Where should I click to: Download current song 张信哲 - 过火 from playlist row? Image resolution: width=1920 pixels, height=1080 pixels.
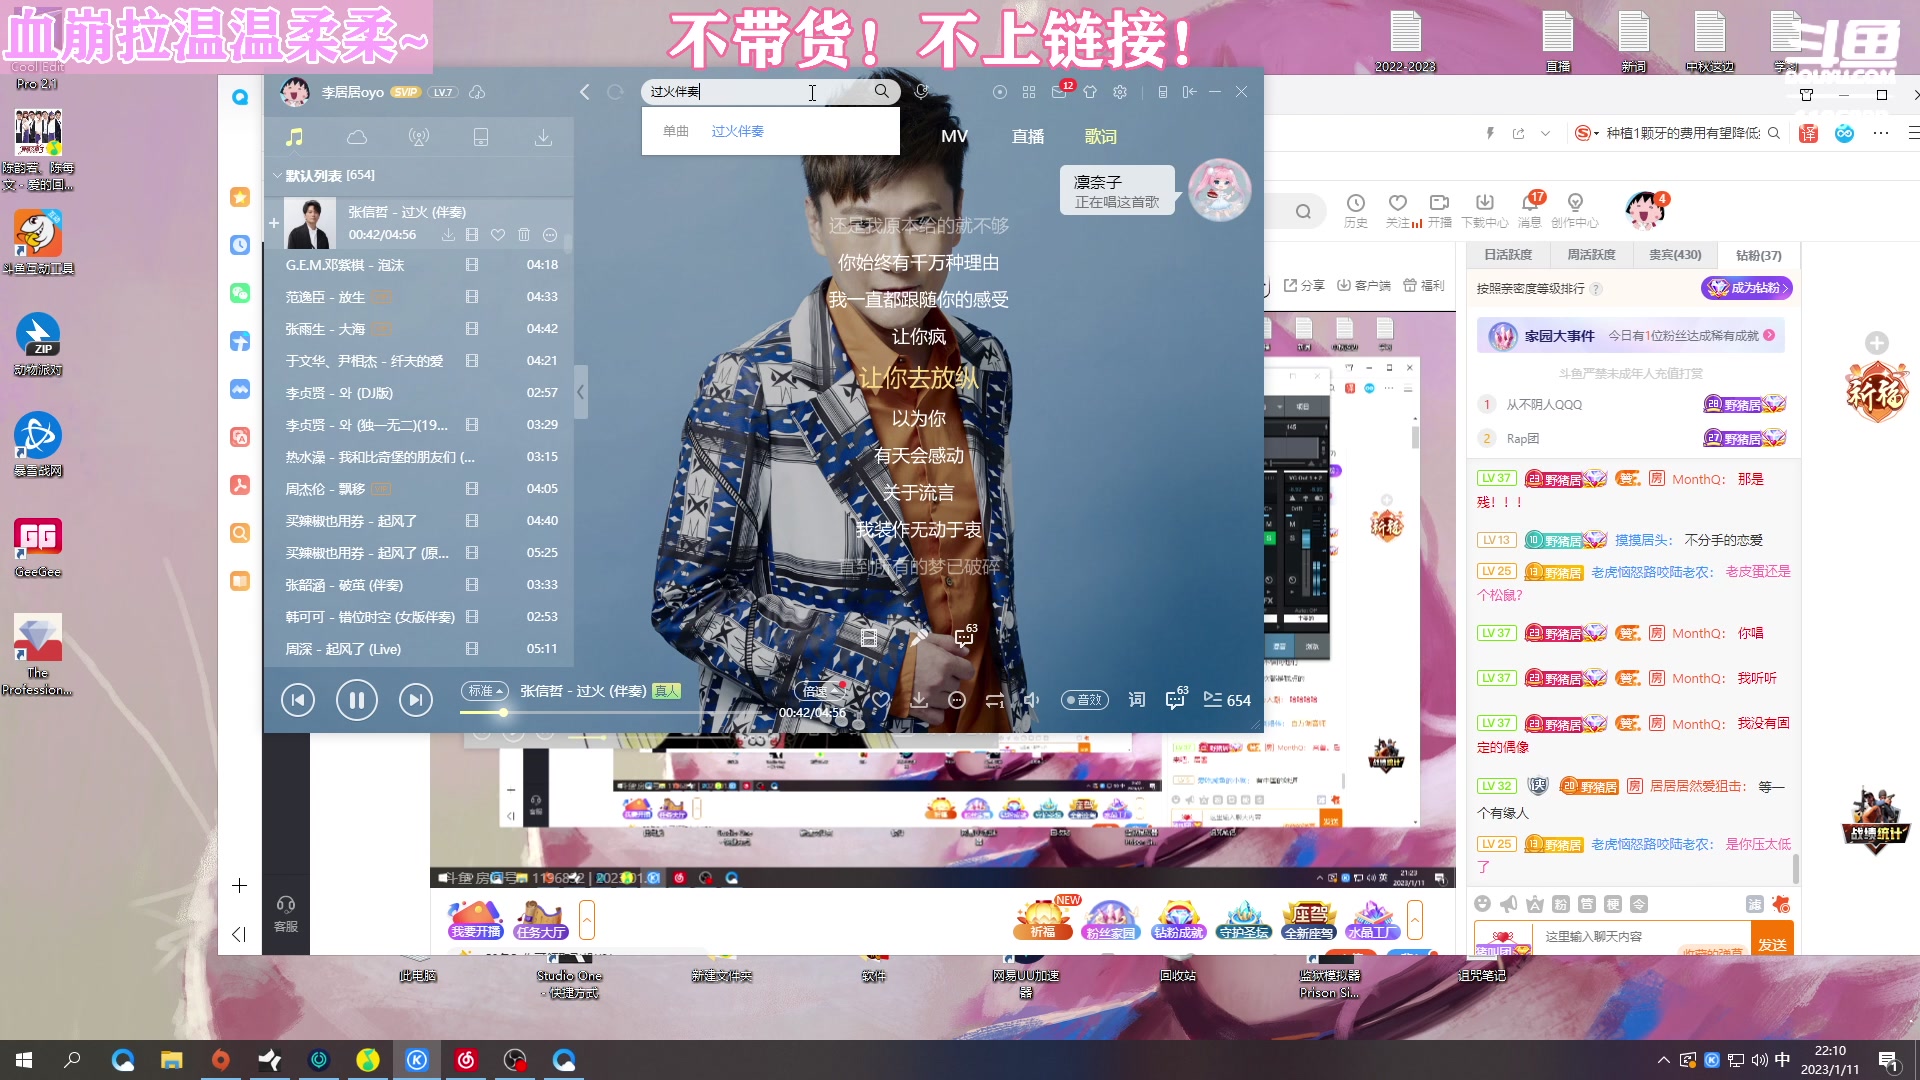[x=448, y=235]
